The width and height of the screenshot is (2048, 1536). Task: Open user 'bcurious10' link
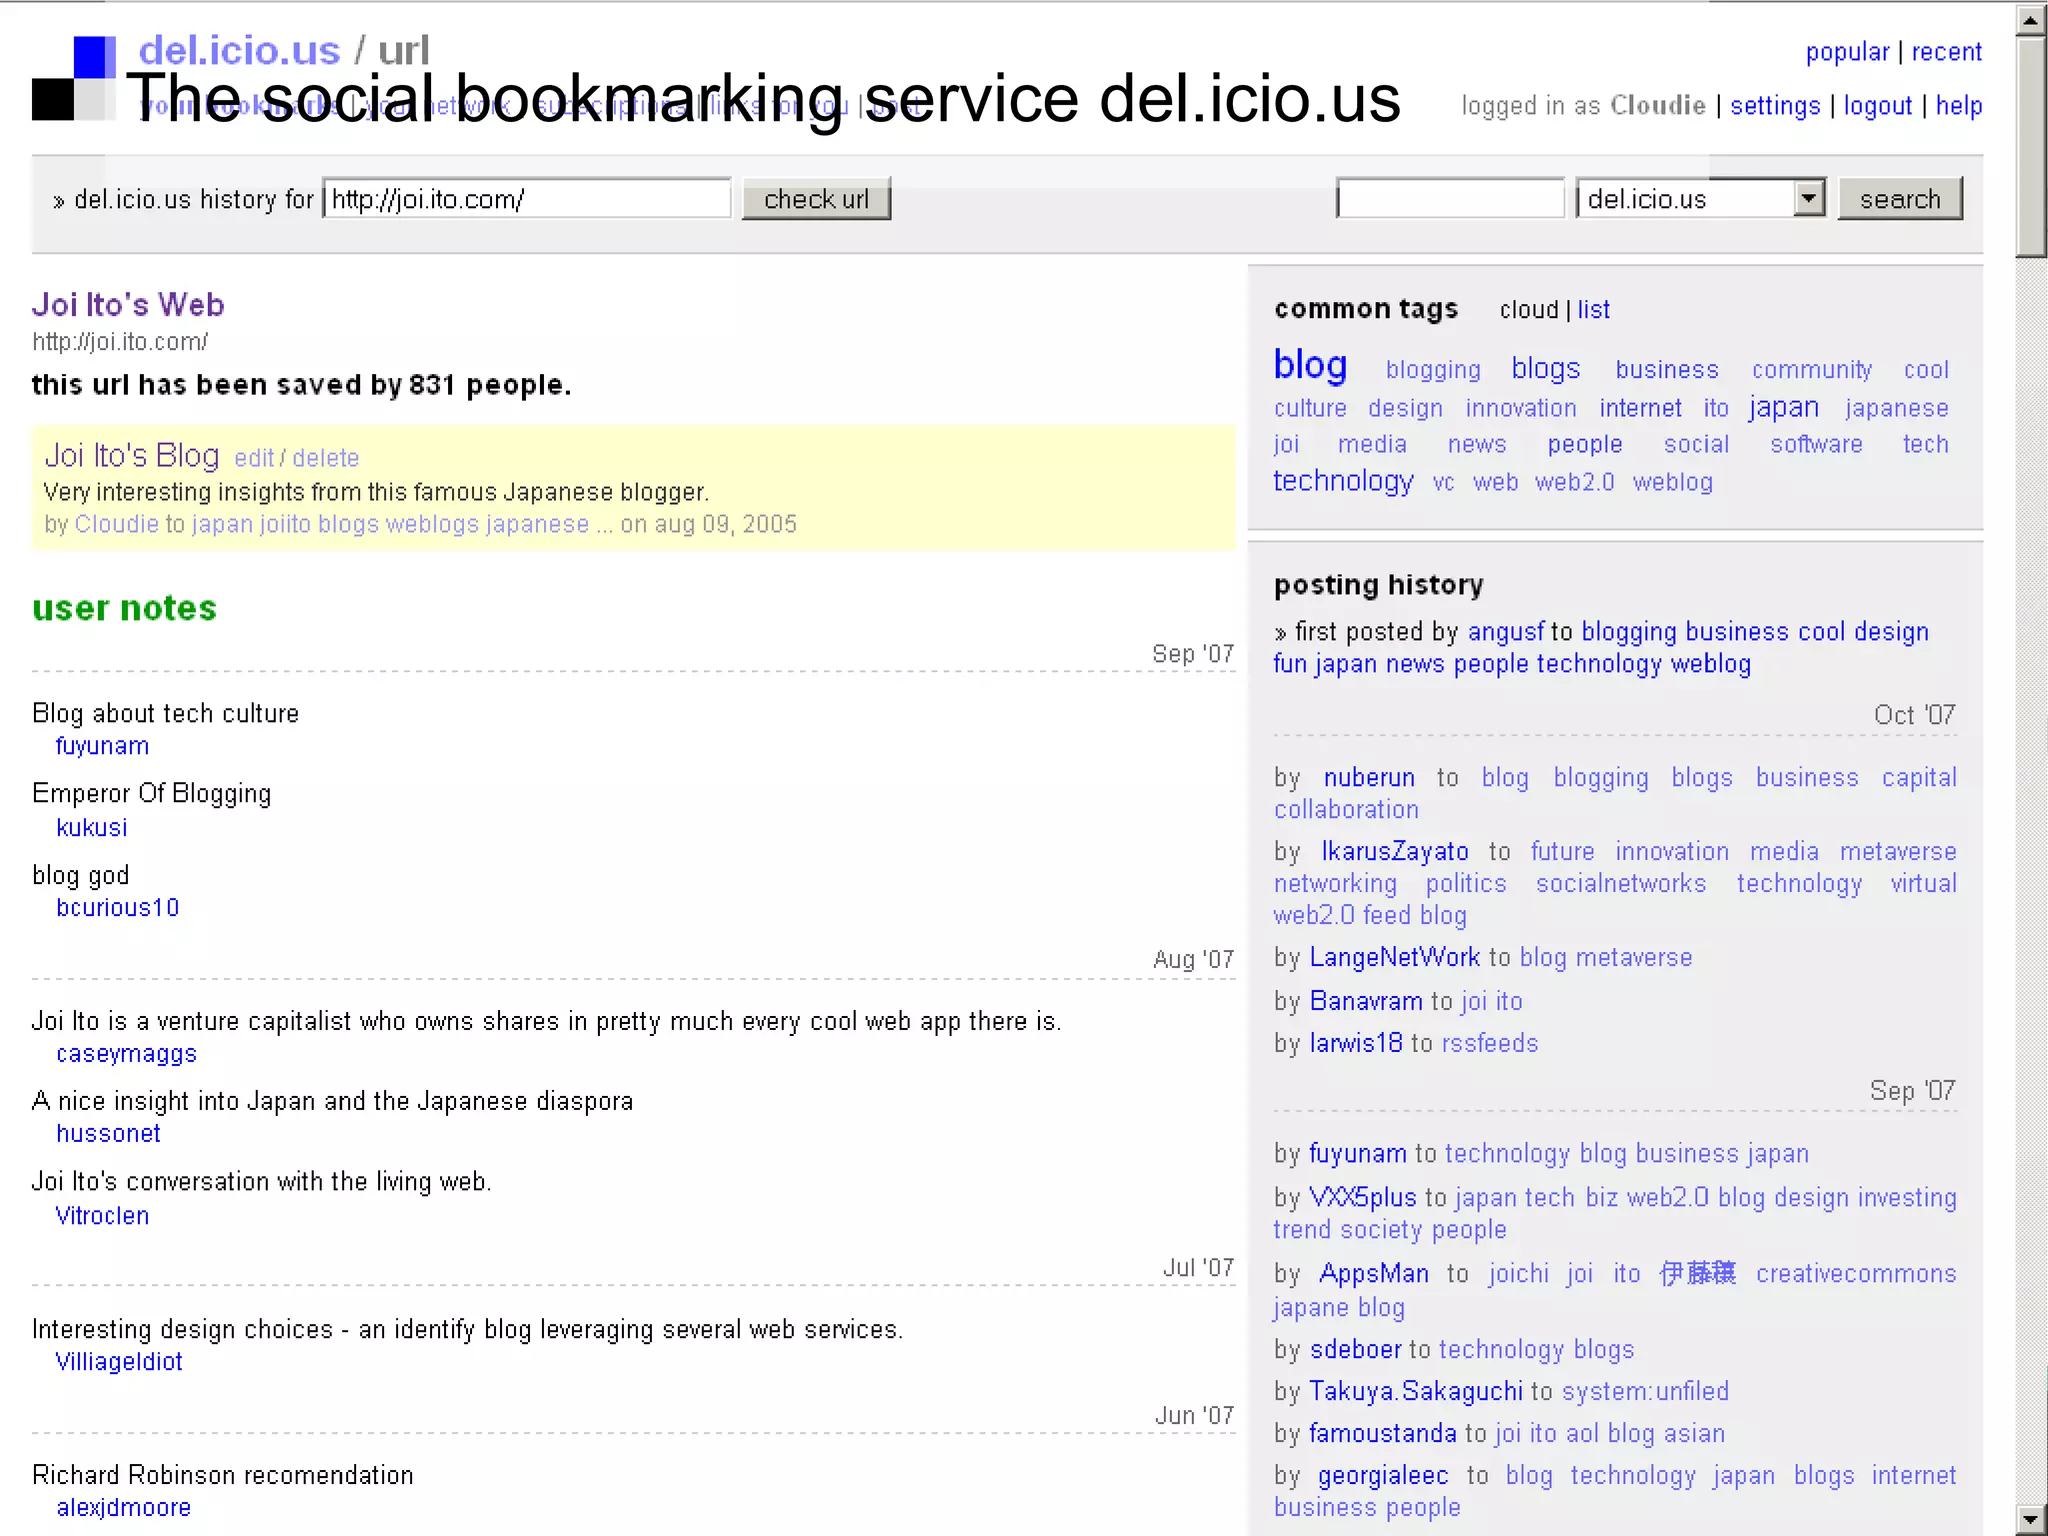click(117, 907)
